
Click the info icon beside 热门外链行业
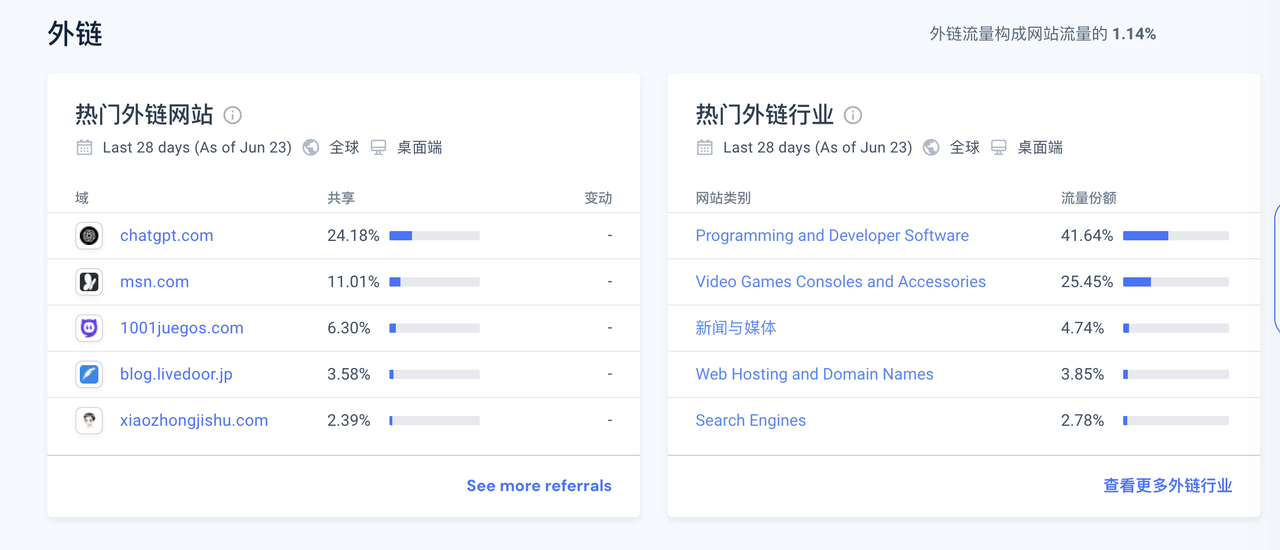pos(853,115)
